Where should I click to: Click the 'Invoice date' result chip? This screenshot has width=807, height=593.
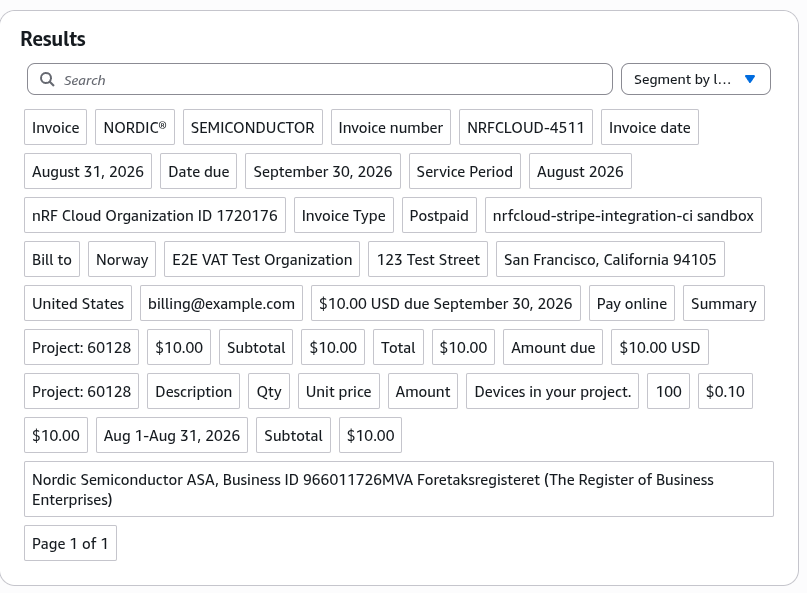tap(650, 127)
